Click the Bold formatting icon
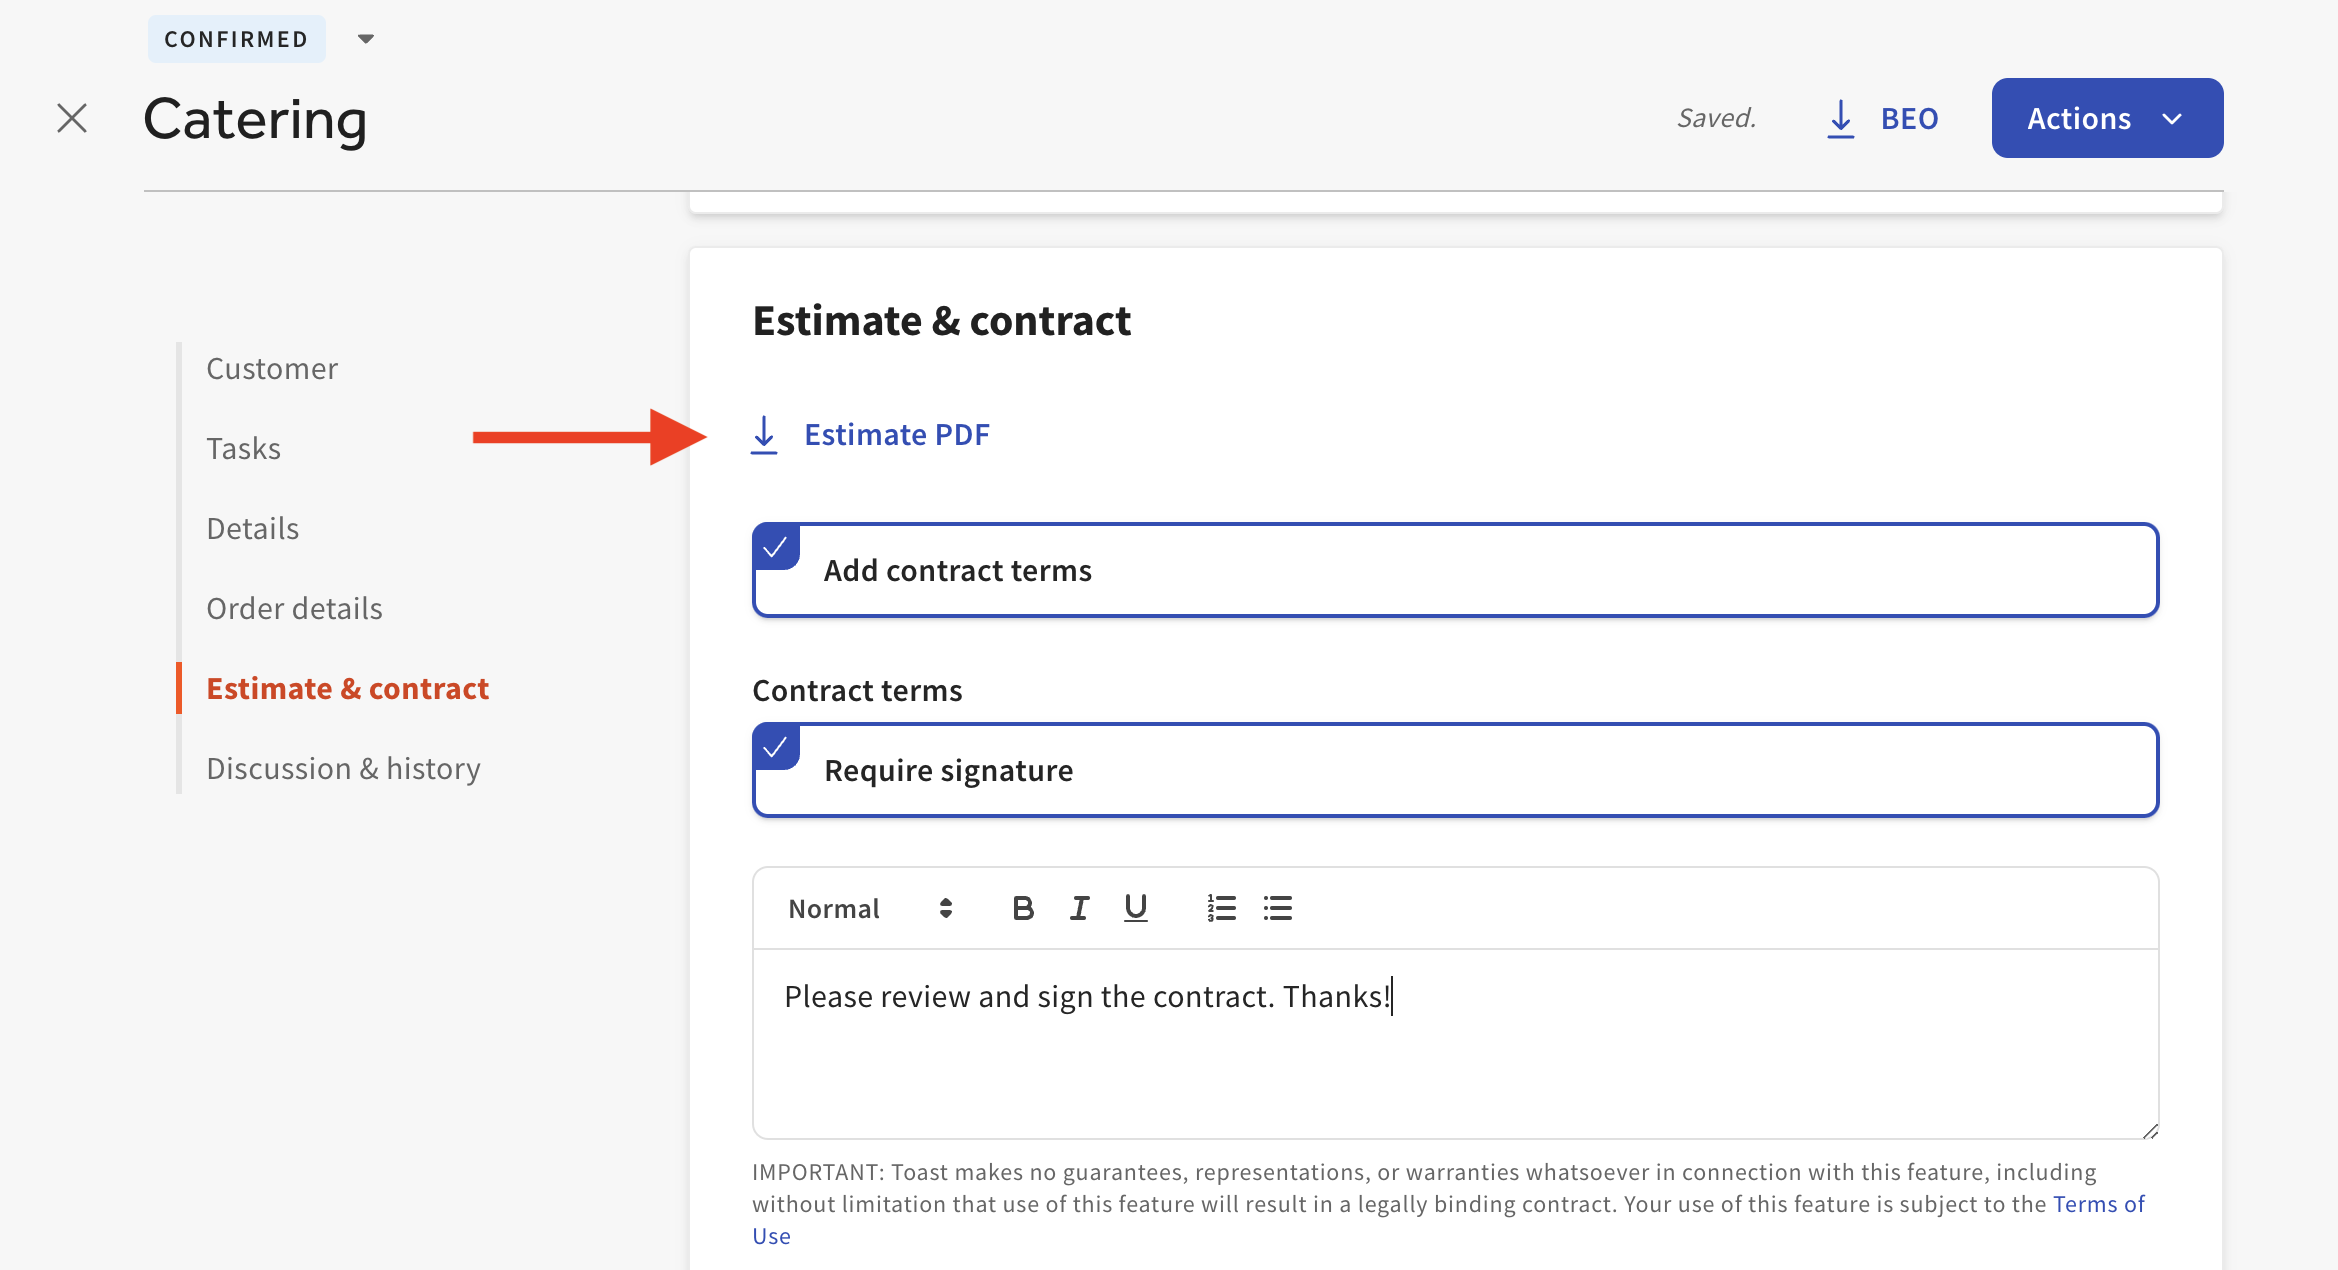Image resolution: width=2338 pixels, height=1270 pixels. point(1022,908)
